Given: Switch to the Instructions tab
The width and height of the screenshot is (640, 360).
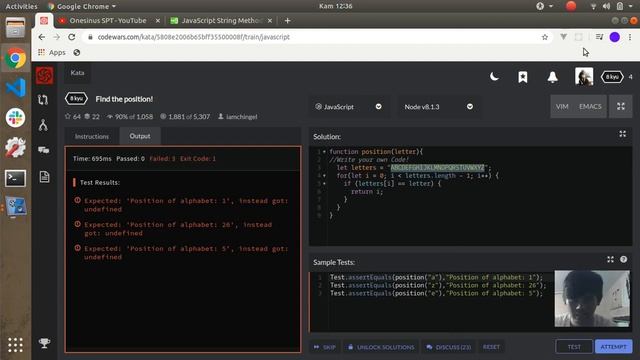Looking at the screenshot, I should [x=92, y=136].
